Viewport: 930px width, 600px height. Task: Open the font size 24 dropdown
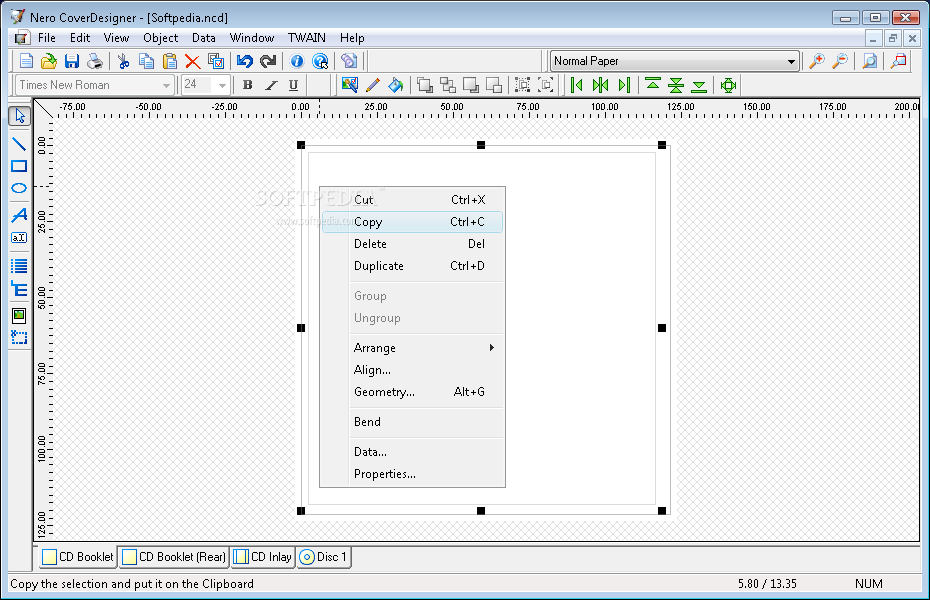click(x=222, y=85)
